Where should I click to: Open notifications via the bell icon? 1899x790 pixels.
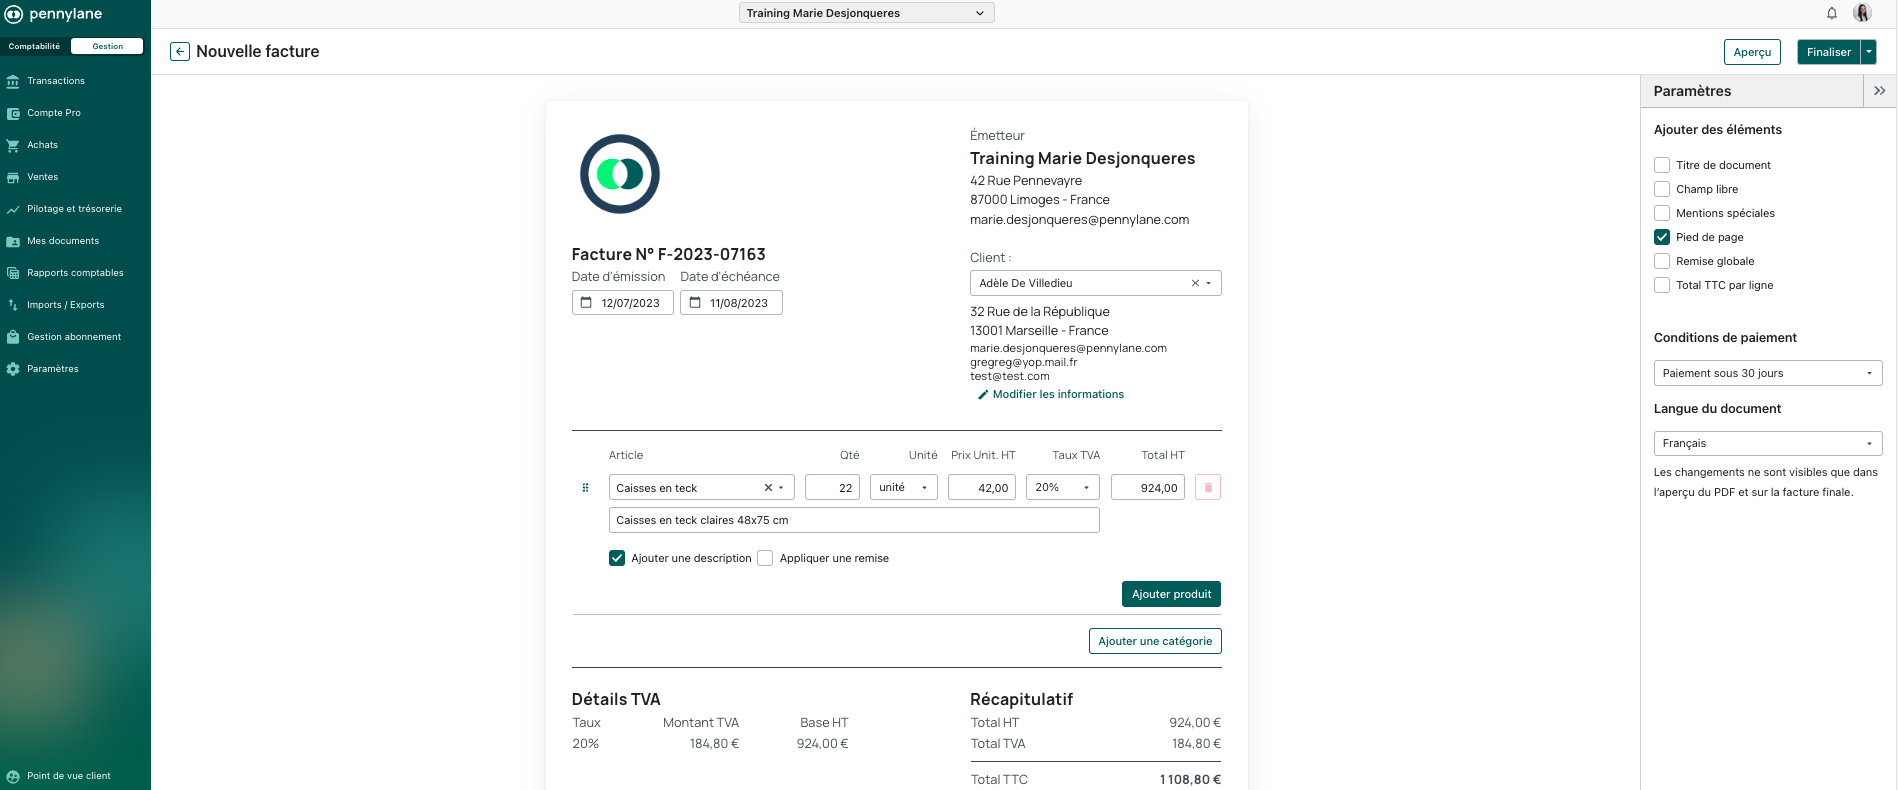1832,13
